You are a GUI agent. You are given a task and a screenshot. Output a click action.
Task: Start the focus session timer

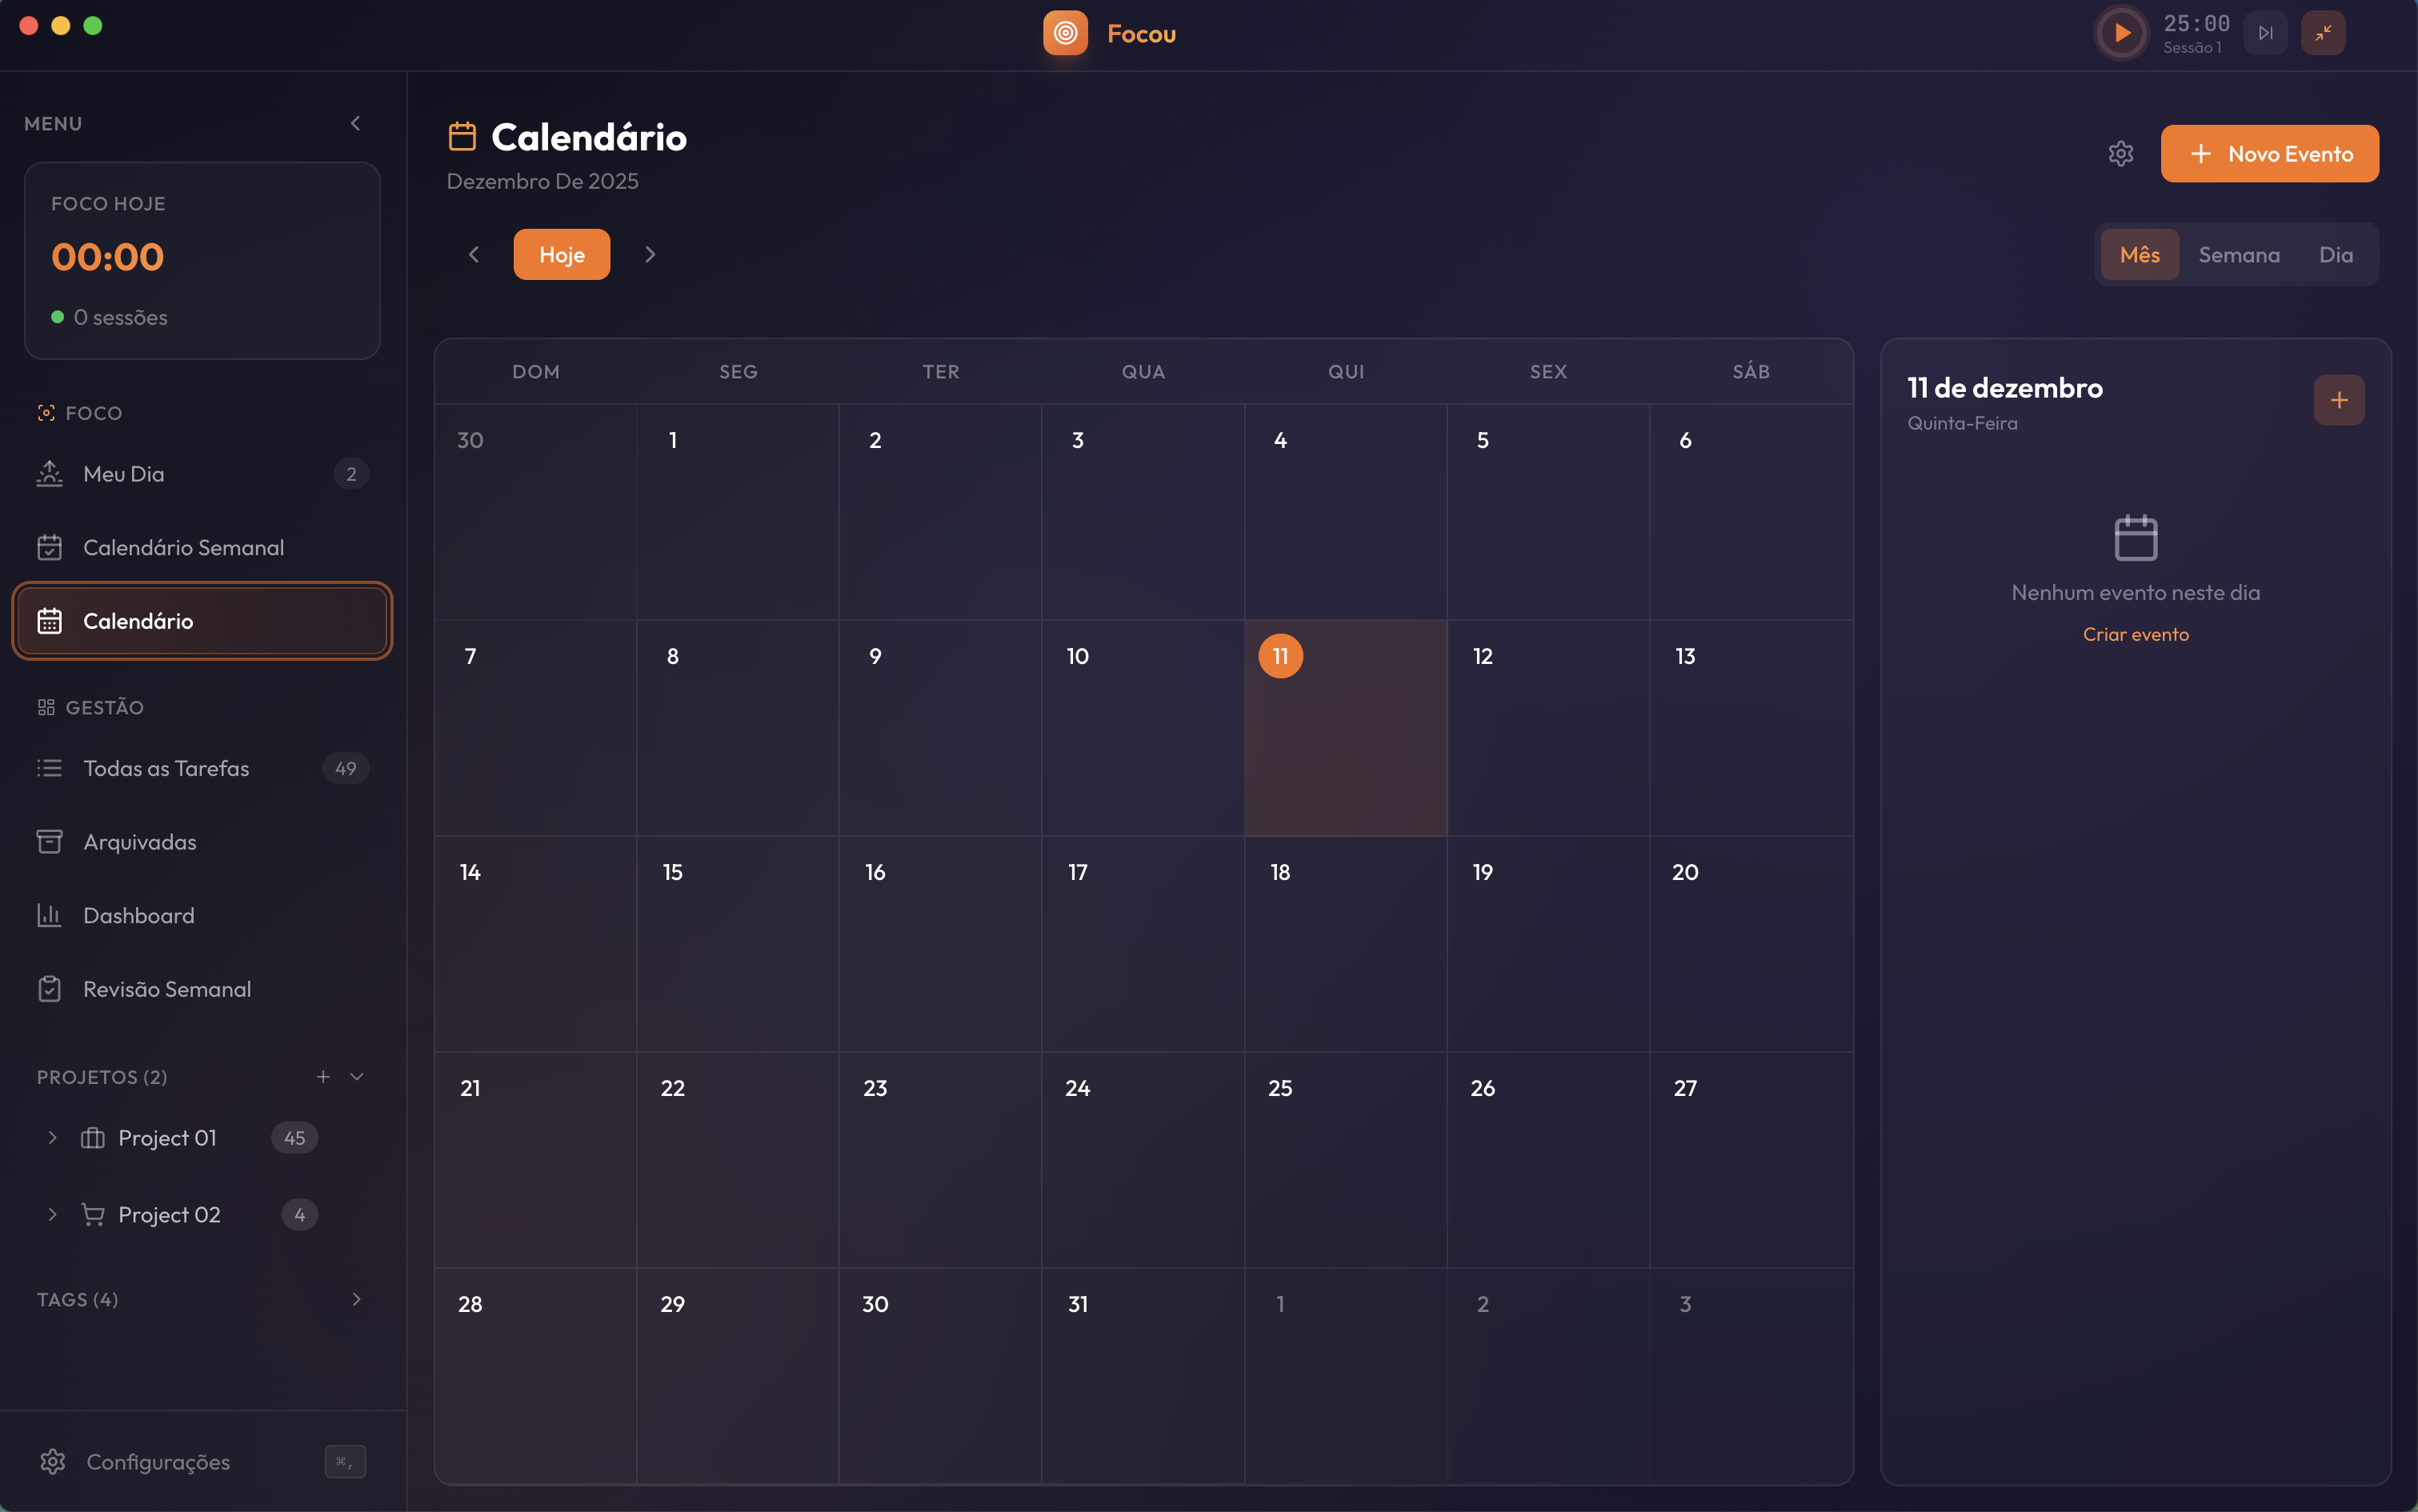pos(2121,32)
